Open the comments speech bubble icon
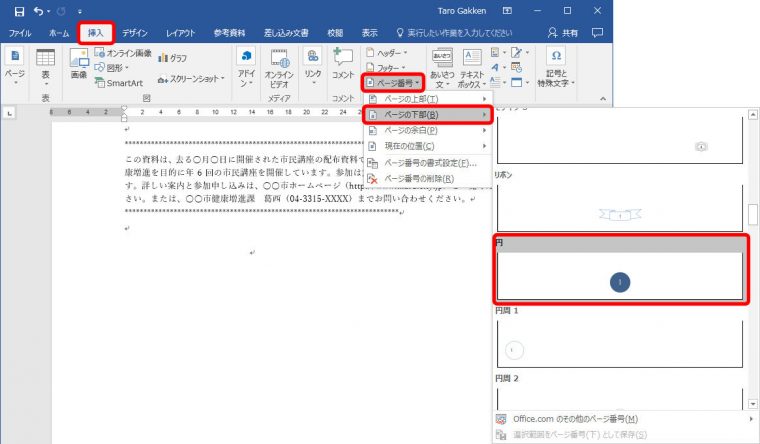Image resolution: width=760 pixels, height=444 pixels. pos(598,33)
